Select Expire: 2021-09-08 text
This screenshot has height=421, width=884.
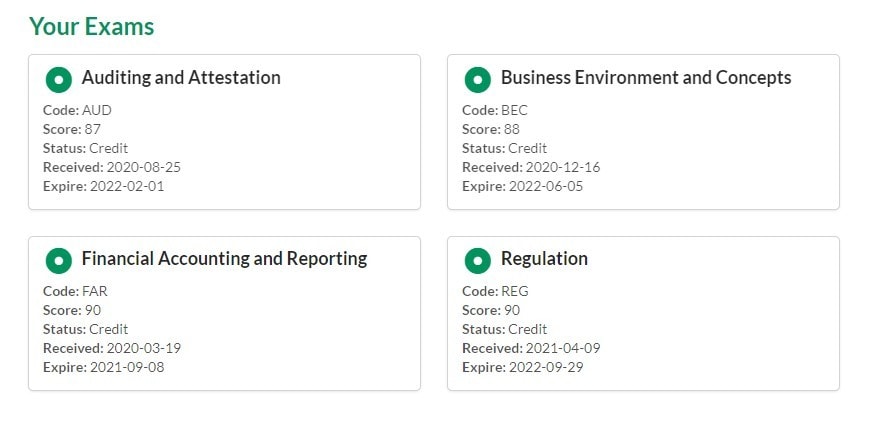103,367
